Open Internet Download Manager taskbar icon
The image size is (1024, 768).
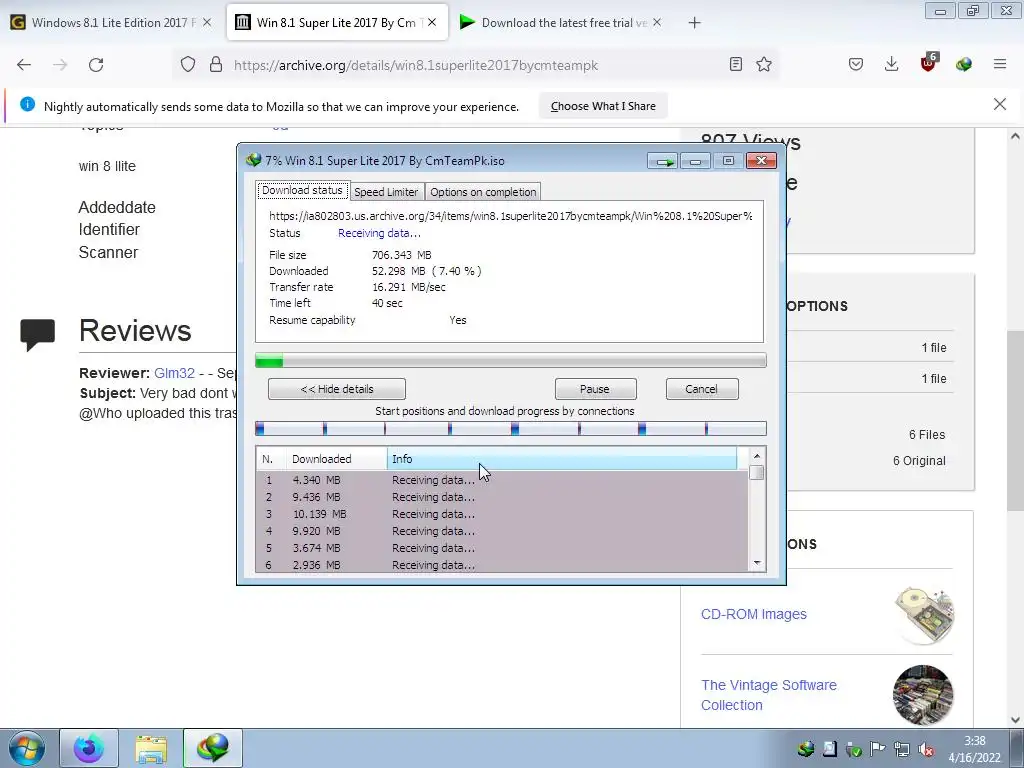coord(213,748)
